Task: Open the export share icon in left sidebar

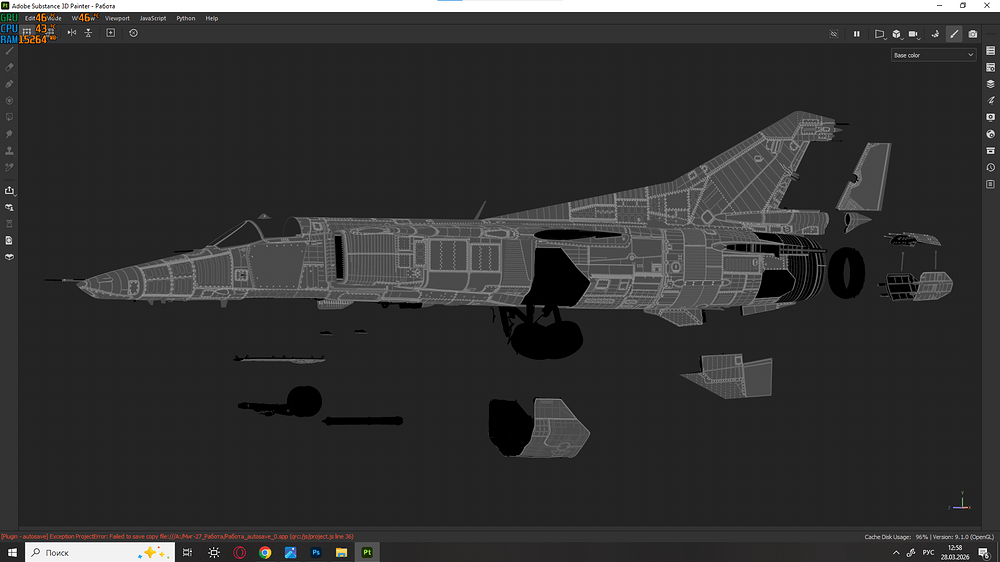Action: (x=9, y=191)
